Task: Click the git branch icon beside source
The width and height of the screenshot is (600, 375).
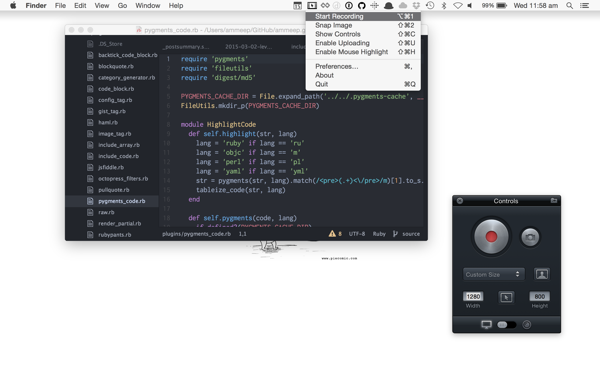Action: pos(395,234)
